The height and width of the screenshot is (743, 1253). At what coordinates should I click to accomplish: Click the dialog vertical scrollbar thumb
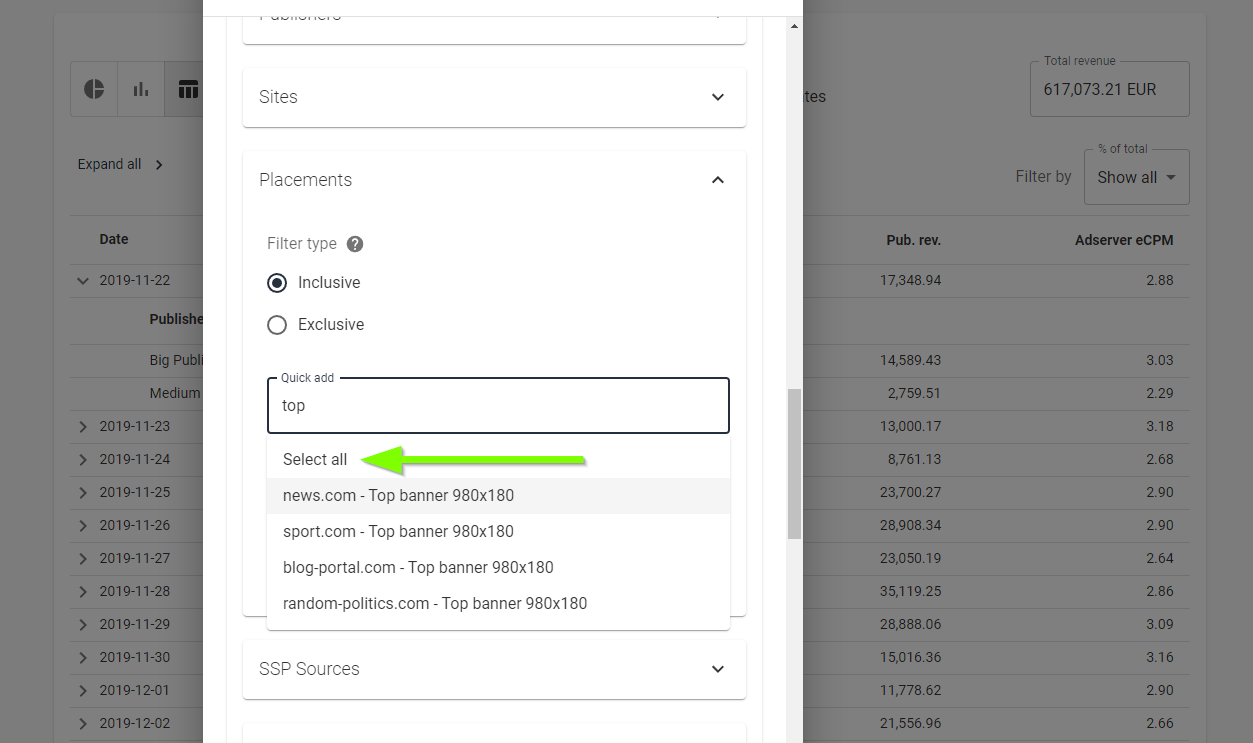(794, 464)
